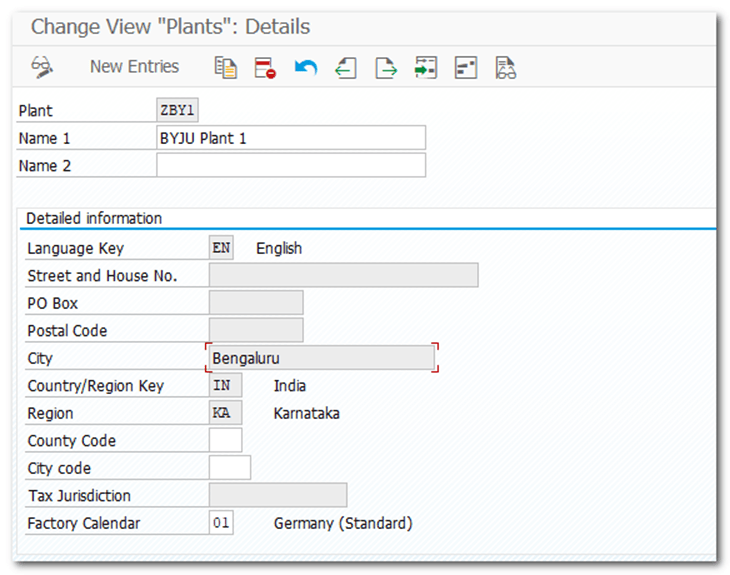The image size is (730, 575).
Task: Click the Copy As icon
Action: point(226,68)
